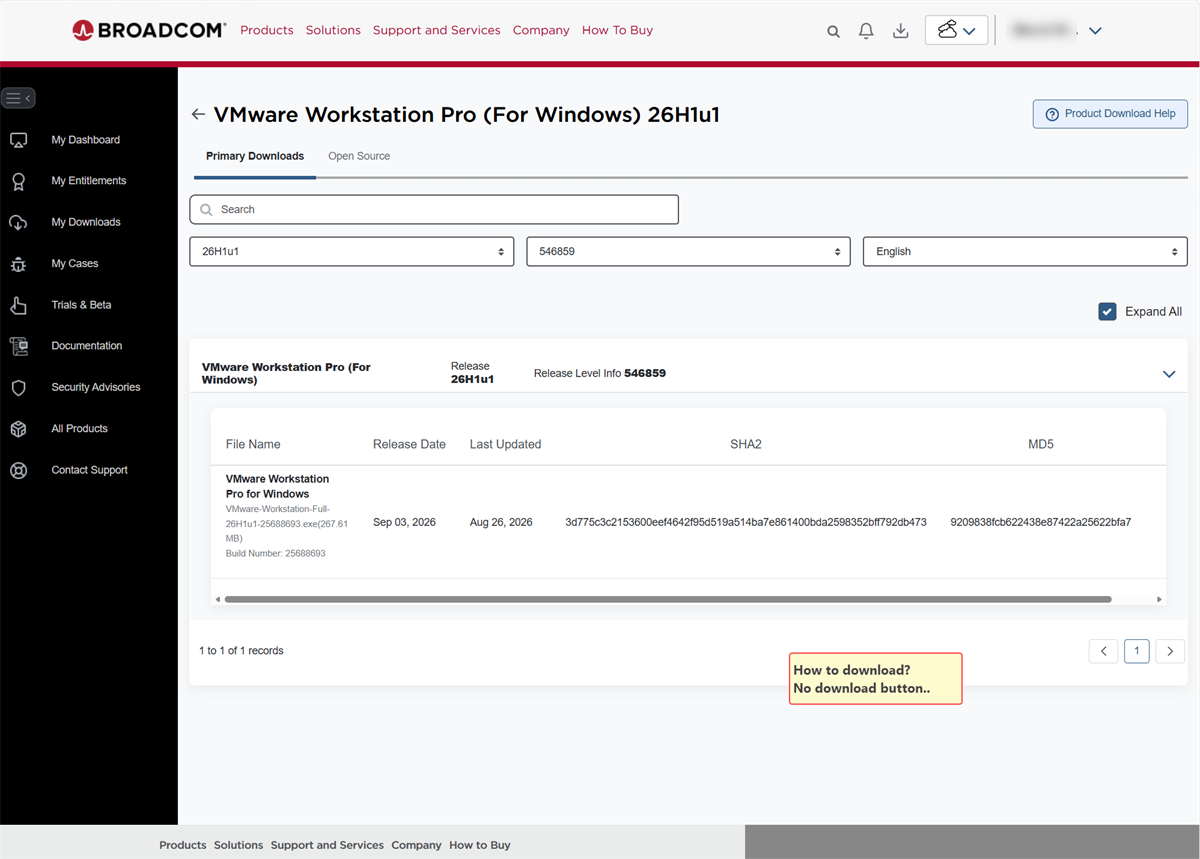Open the cloud portal switcher dropdown
The image size is (1200, 859).
pos(956,30)
